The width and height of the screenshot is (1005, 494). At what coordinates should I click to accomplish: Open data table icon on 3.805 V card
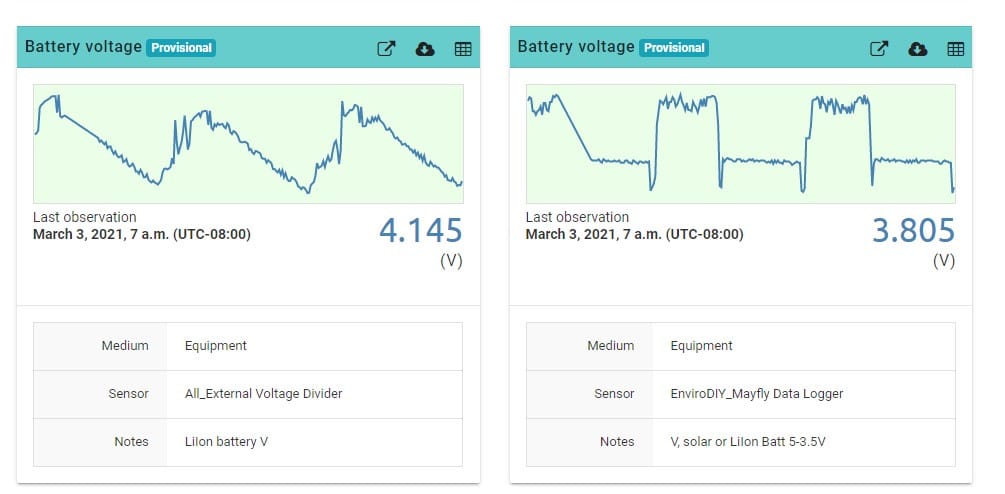[956, 48]
